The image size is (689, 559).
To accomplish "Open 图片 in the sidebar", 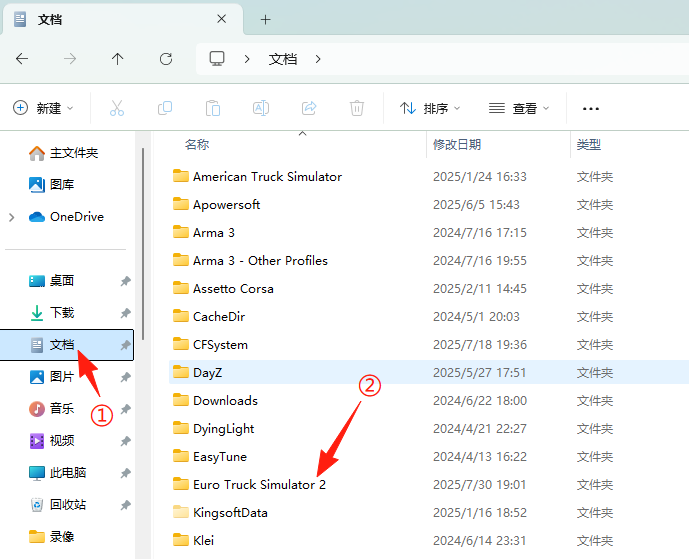I will tap(51, 377).
